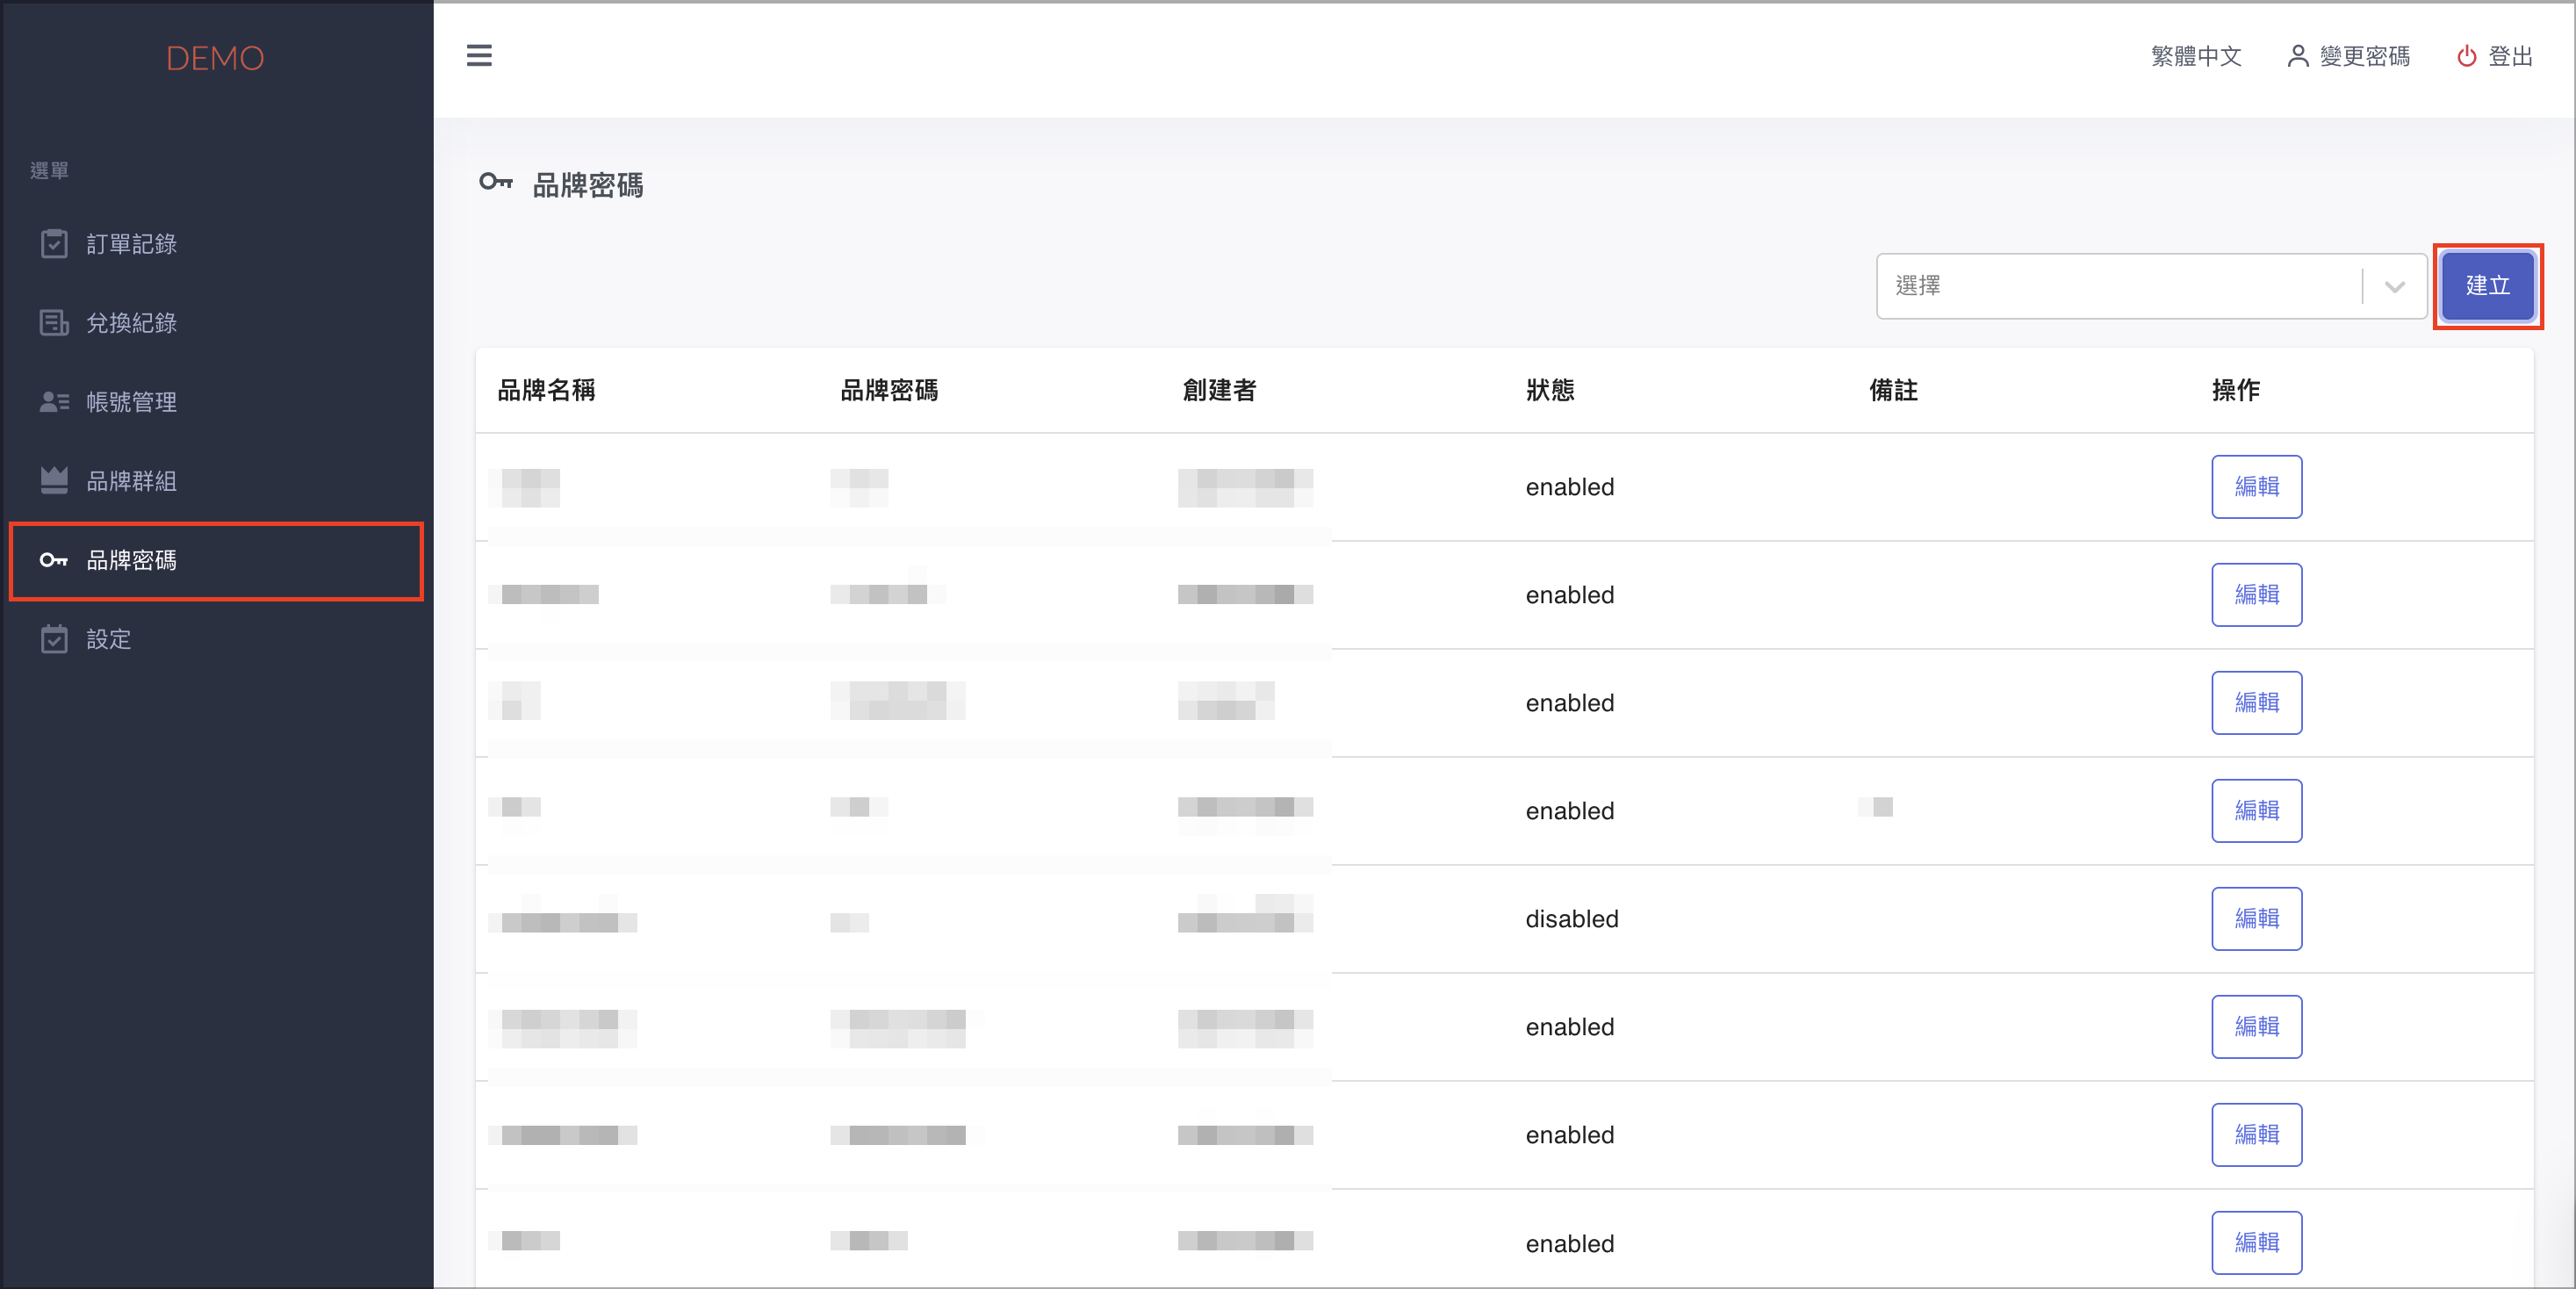The width and height of the screenshot is (2576, 1289).
Task: Click 編輯 in the row with a 備註 value
Action: pyautogui.click(x=2256, y=811)
